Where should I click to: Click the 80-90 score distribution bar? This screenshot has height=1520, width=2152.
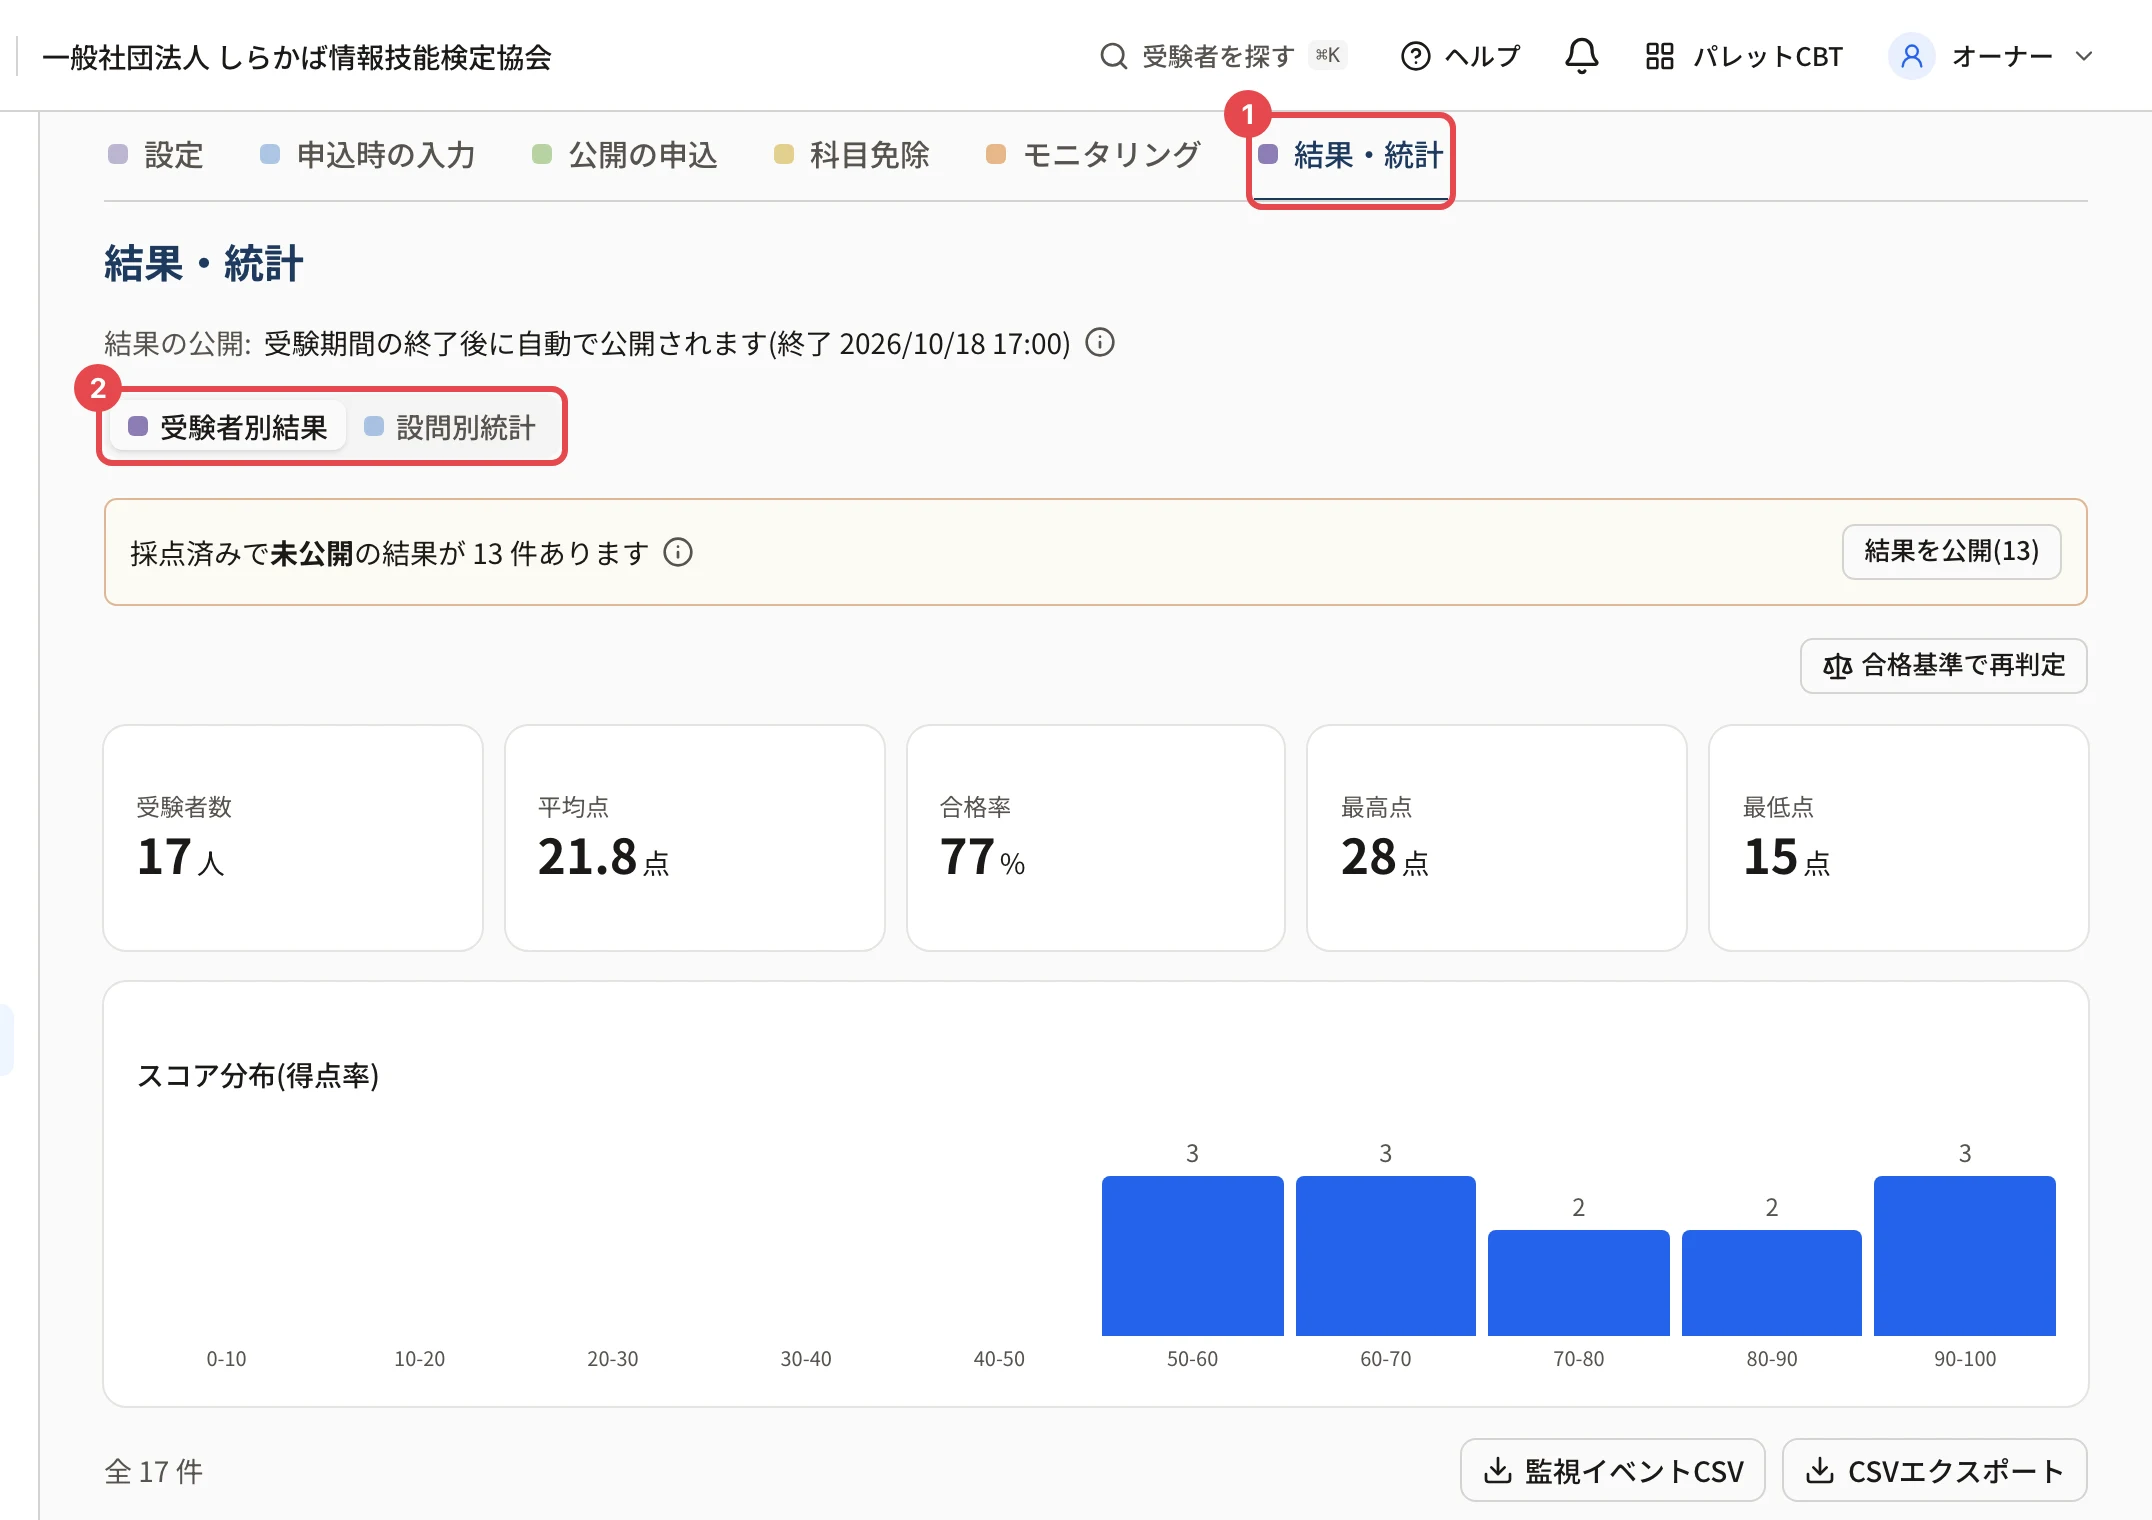click(1771, 1282)
